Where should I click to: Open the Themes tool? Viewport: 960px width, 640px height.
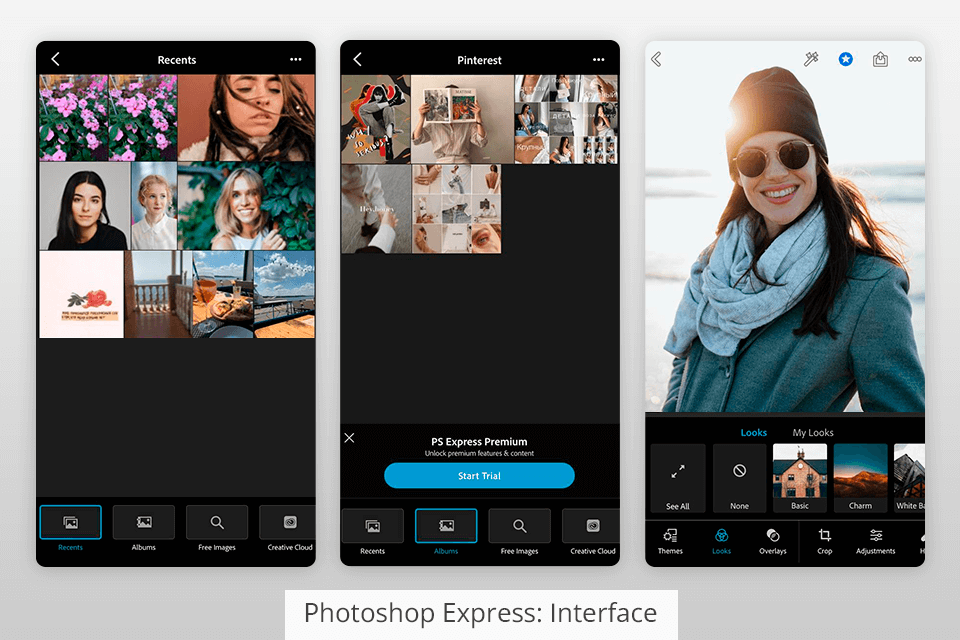point(670,541)
